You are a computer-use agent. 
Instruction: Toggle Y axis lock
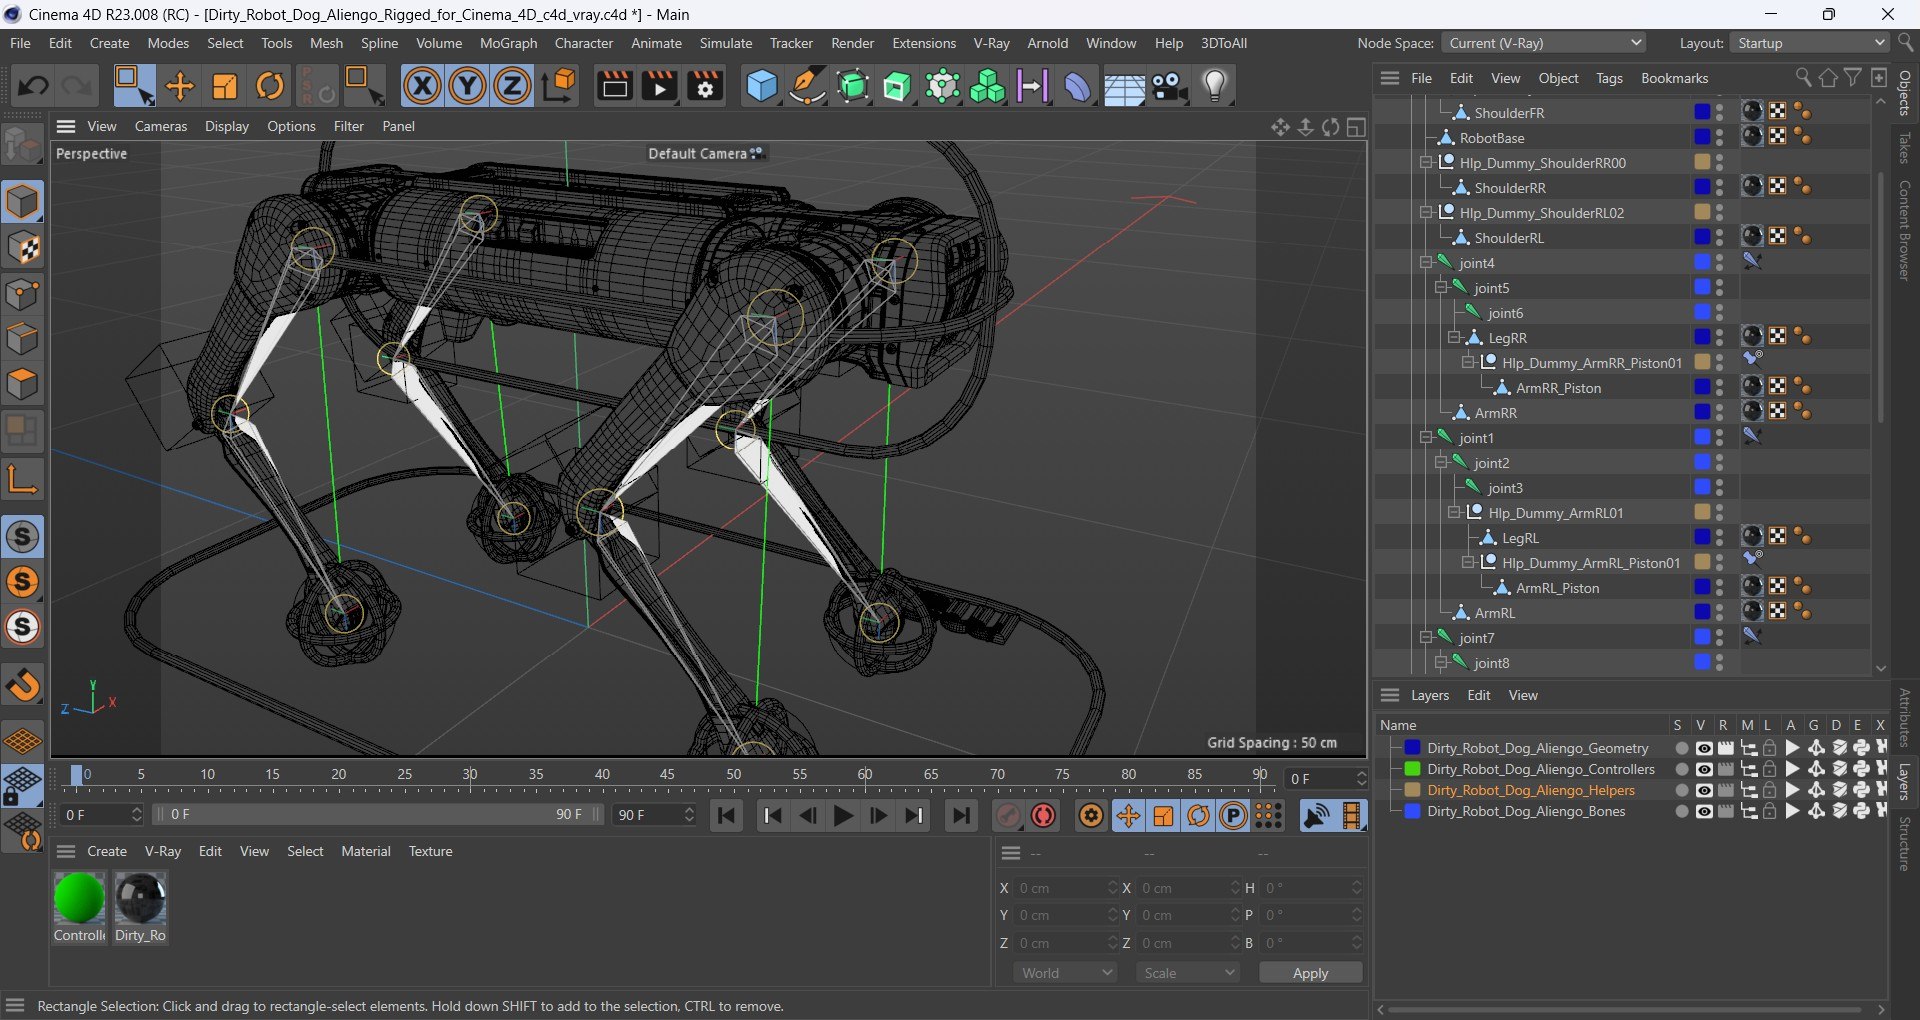(467, 86)
